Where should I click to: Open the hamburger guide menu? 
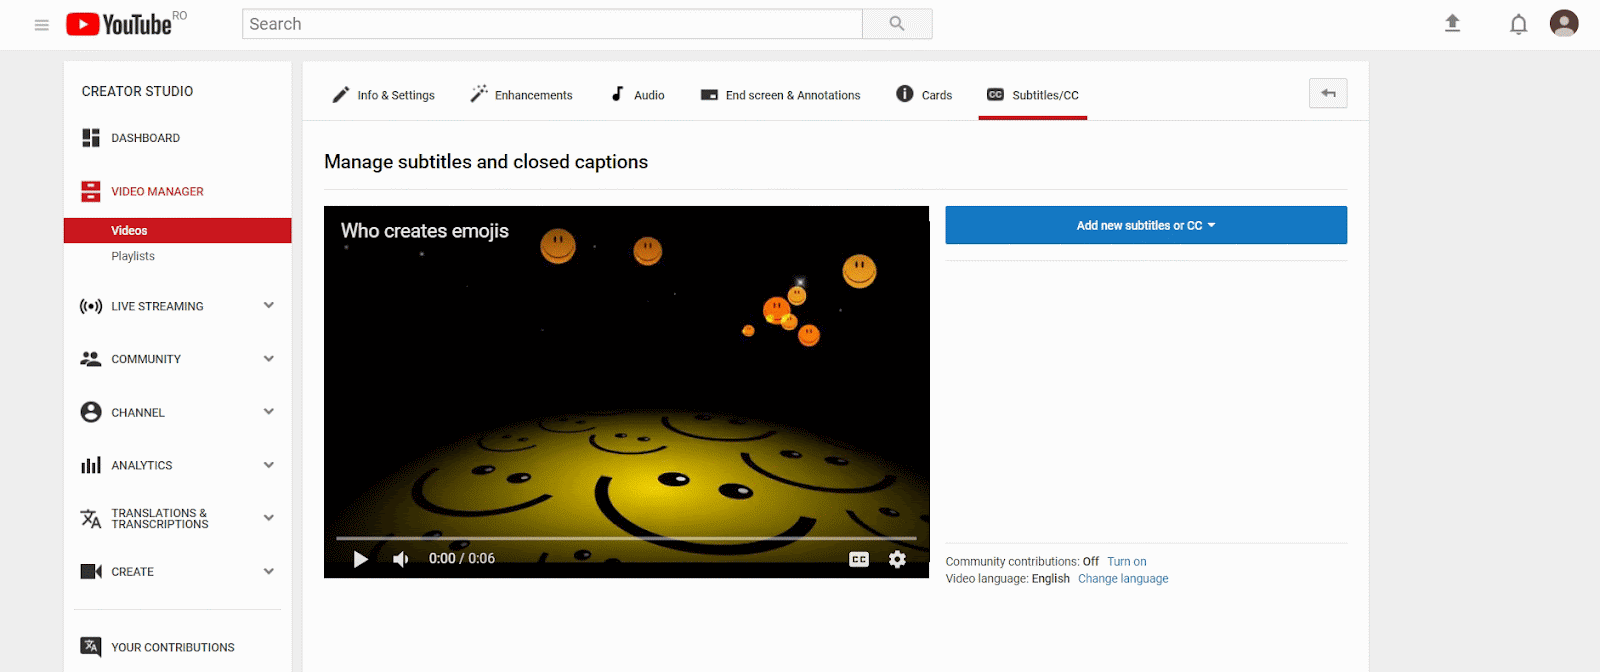(42, 25)
